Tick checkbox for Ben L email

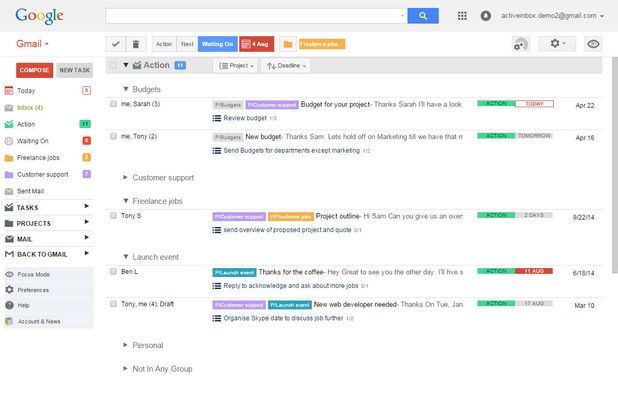[x=114, y=271]
